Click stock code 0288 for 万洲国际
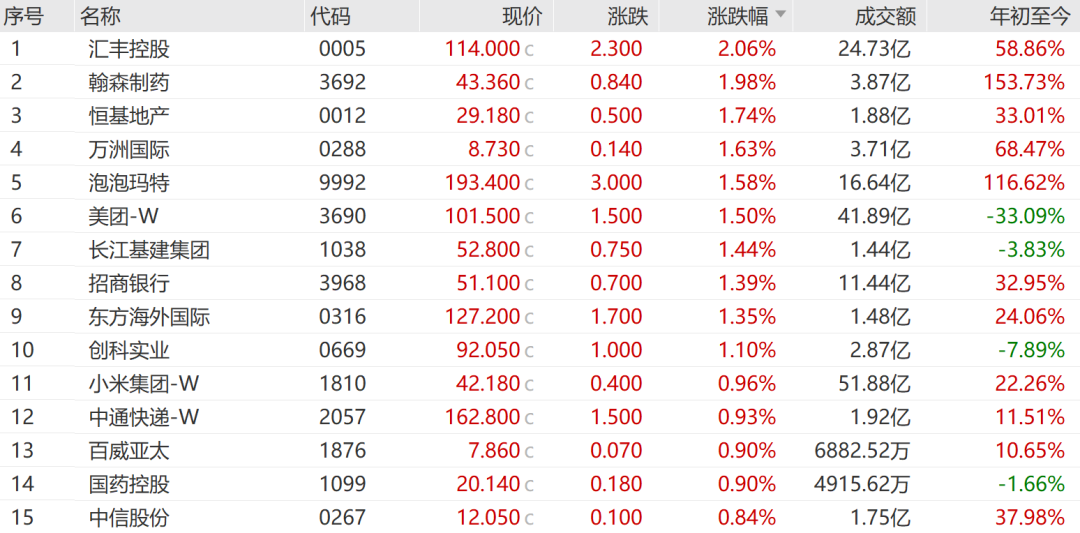The width and height of the screenshot is (1080, 533). [x=343, y=149]
